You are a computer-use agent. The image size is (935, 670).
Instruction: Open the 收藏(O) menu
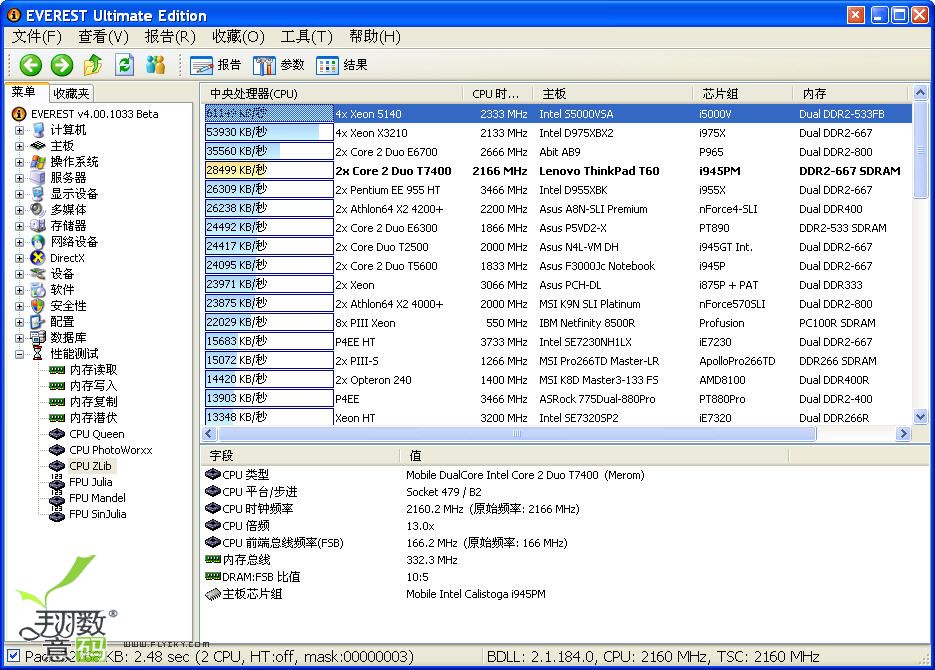[x=238, y=37]
